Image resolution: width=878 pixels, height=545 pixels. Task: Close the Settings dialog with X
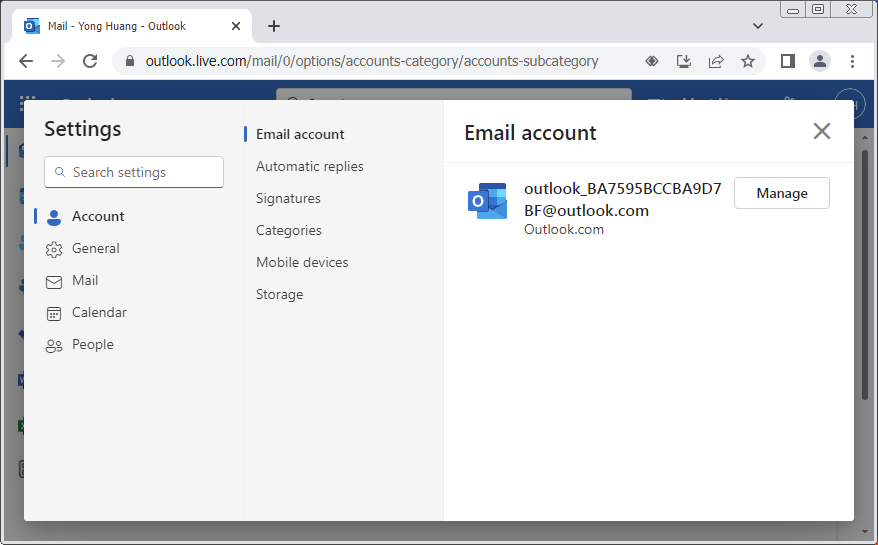821,131
